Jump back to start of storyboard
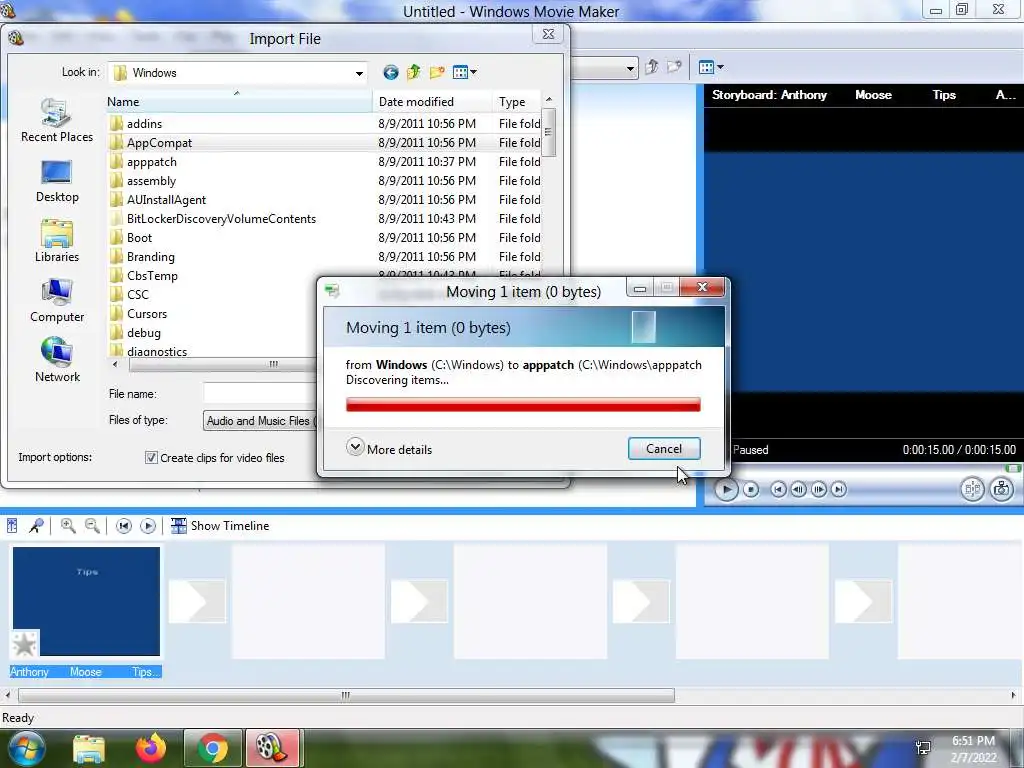1024x768 pixels. (778, 489)
